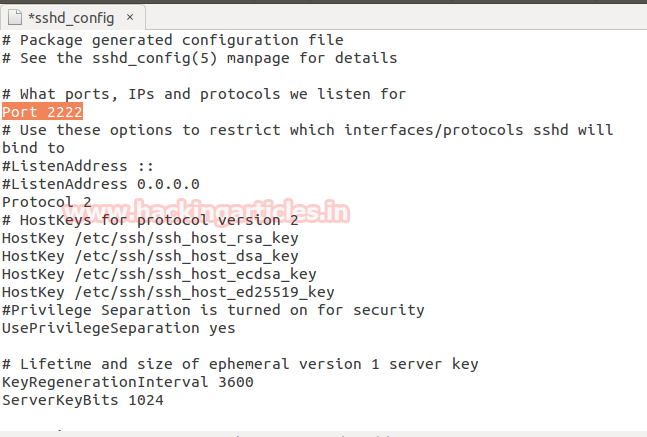Click the What ports, IPs comment line
Screen dimensions: 647x437
click(x=204, y=94)
